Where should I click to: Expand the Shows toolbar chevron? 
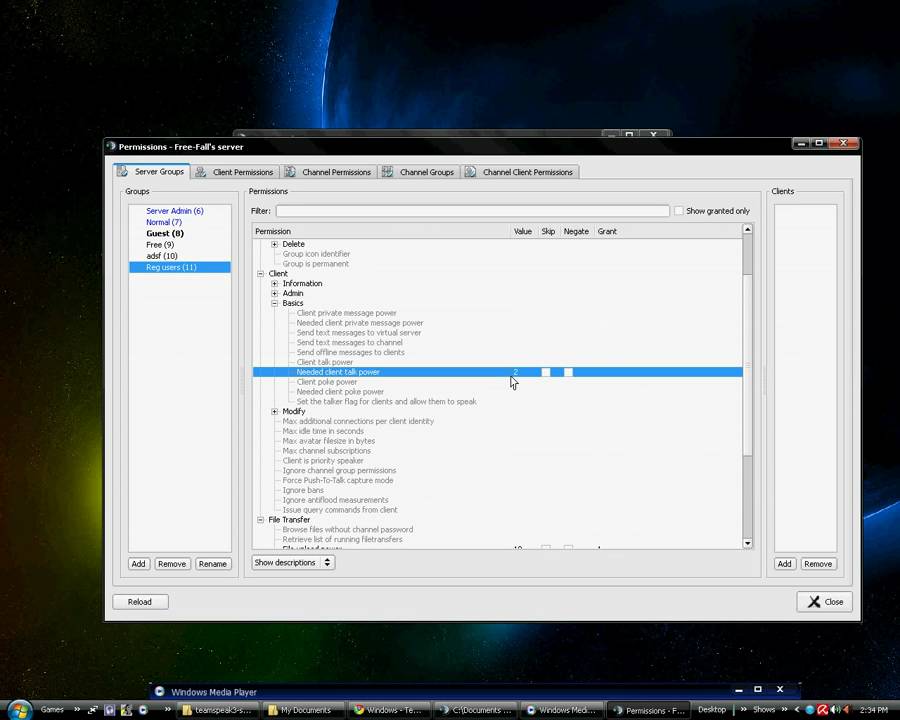tap(784, 710)
